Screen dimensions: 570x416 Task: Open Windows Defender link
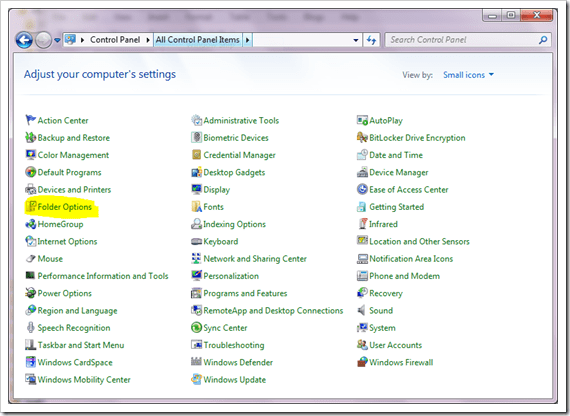pos(238,362)
